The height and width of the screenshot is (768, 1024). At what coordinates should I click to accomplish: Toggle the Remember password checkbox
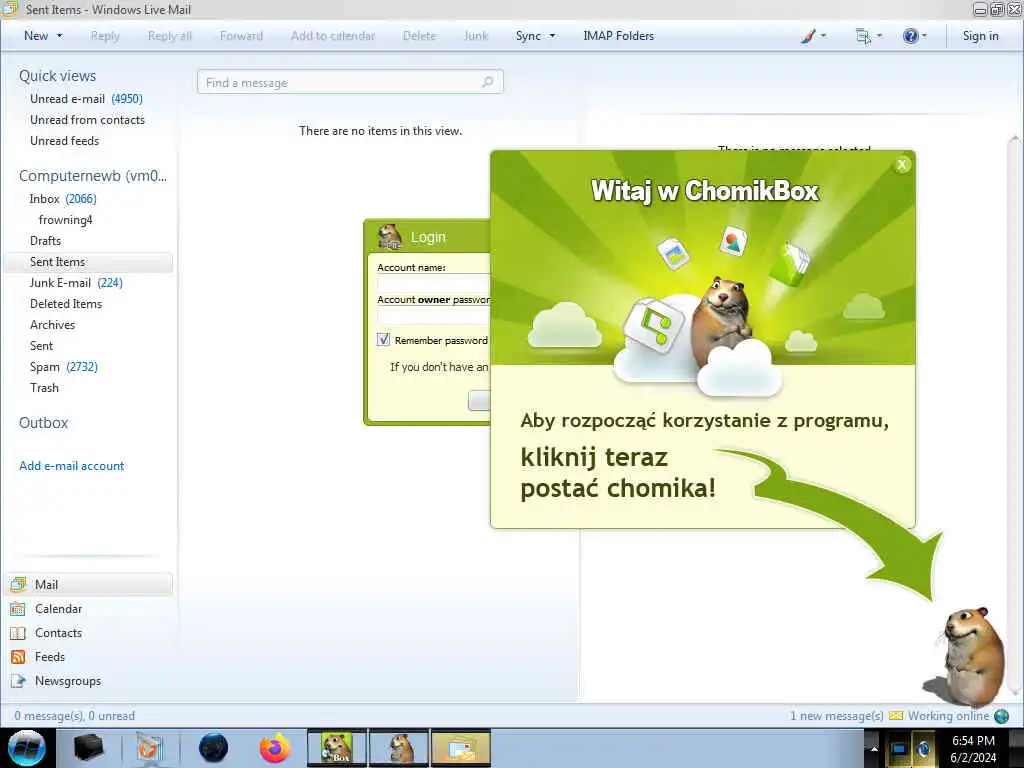pos(383,340)
